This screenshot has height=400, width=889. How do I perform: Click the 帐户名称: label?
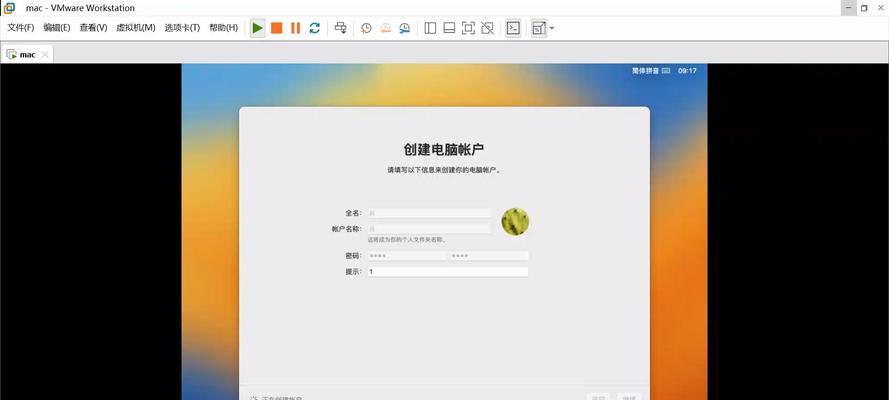346,229
